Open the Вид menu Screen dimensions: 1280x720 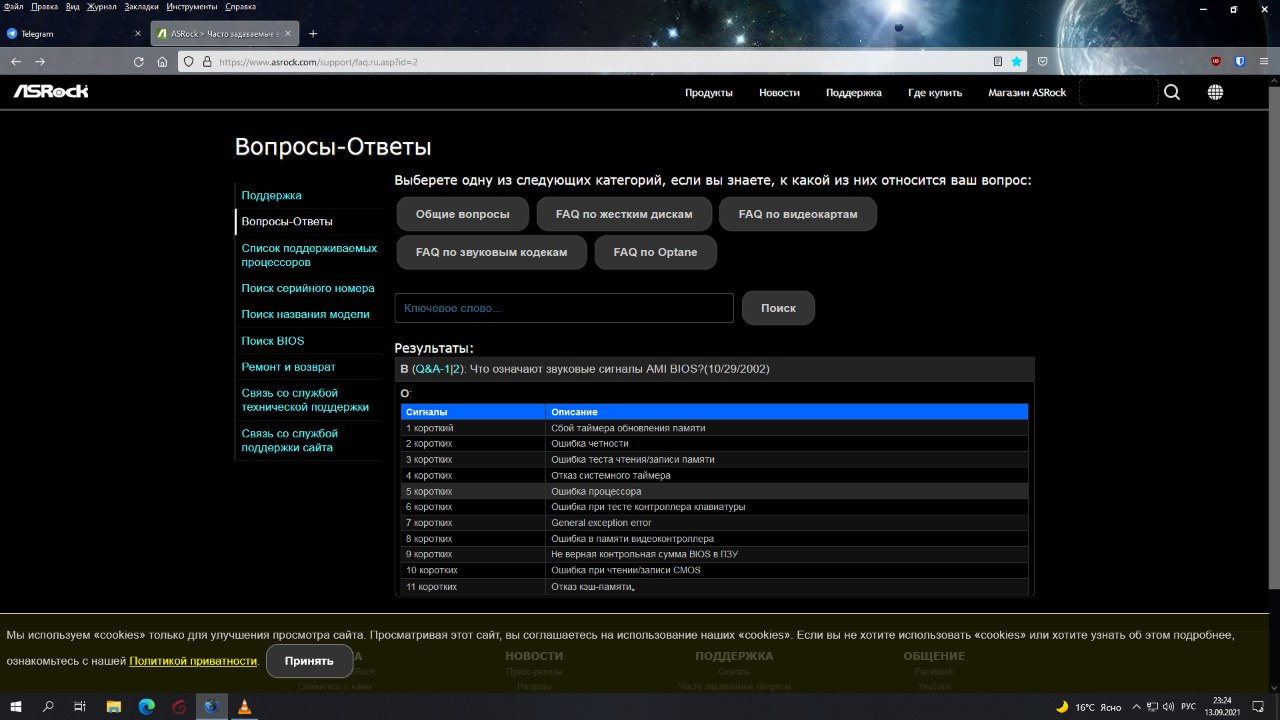pyautogui.click(x=73, y=6)
